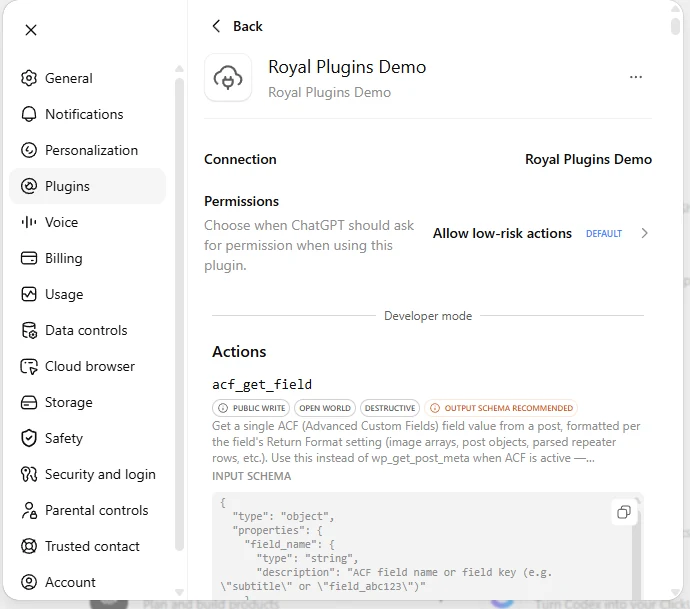Screen dimensions: 690x609
Task: Open the three-dot more options menu
Action: click(636, 77)
